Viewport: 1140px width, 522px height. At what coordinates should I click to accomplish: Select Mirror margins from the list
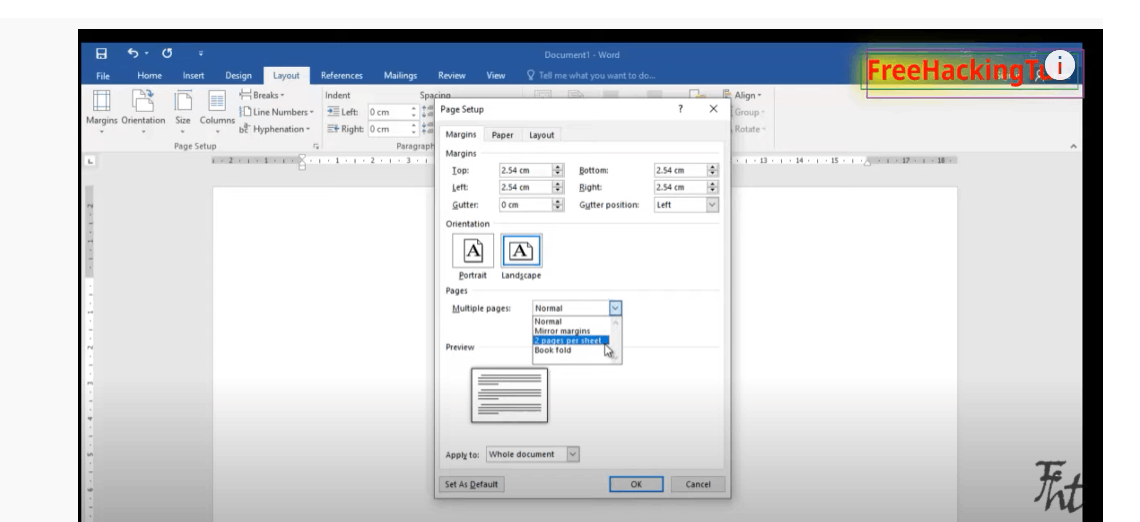tap(563, 331)
